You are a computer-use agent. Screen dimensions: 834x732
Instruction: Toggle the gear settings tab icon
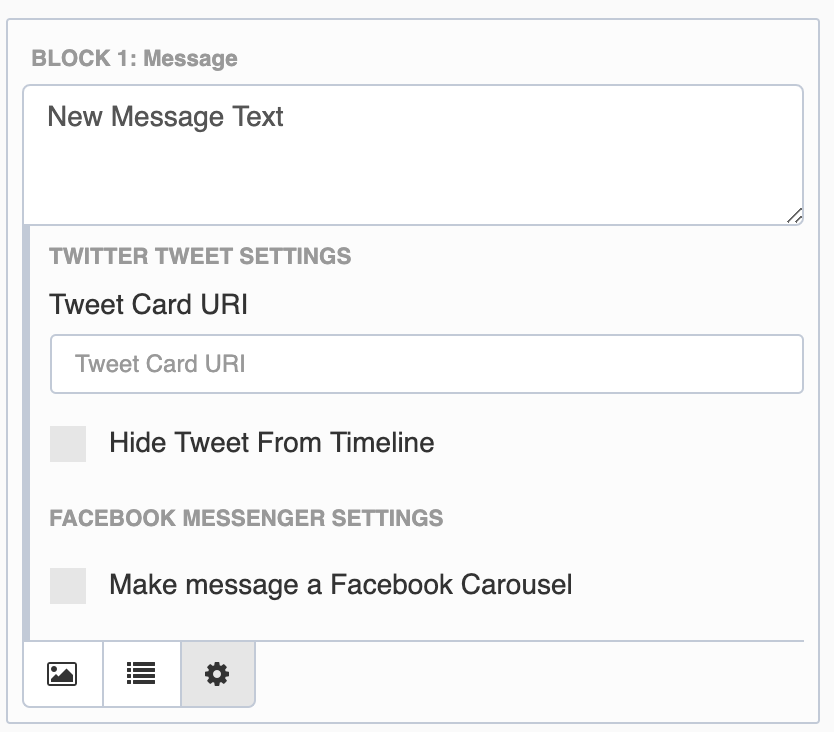coord(218,674)
